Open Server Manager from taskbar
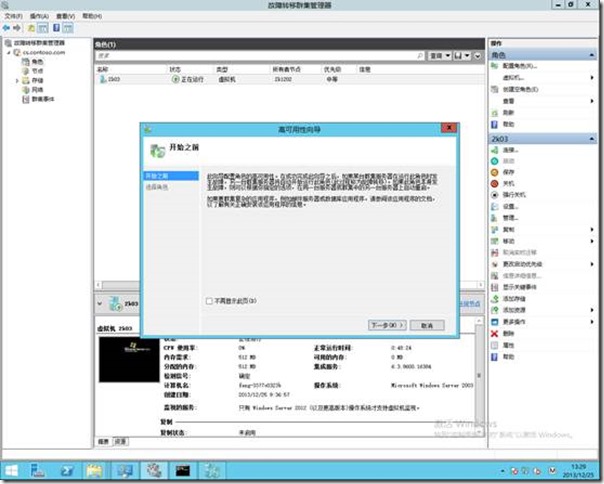604x484 pixels. coord(38,471)
